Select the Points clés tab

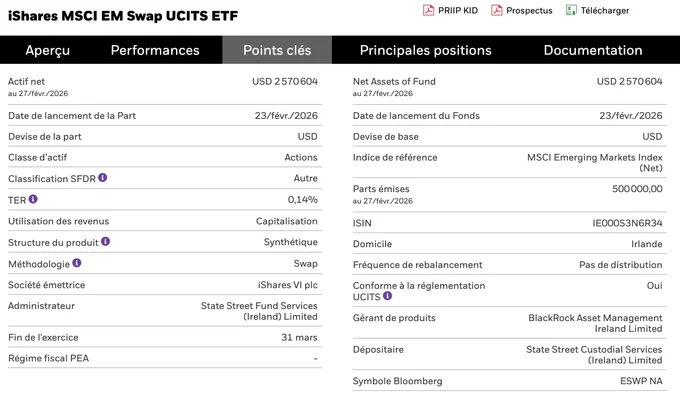[x=277, y=50]
